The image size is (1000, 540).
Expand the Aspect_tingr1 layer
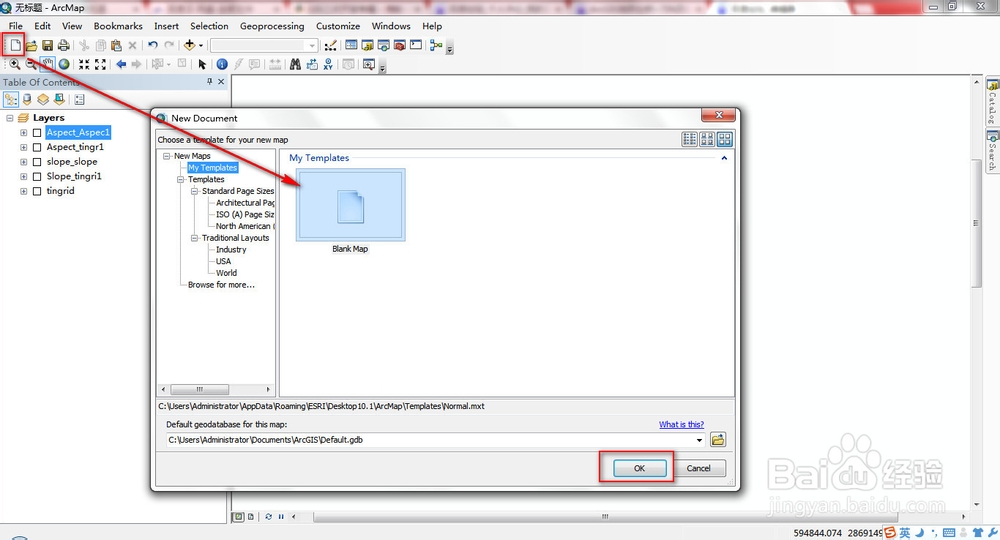coord(24,147)
